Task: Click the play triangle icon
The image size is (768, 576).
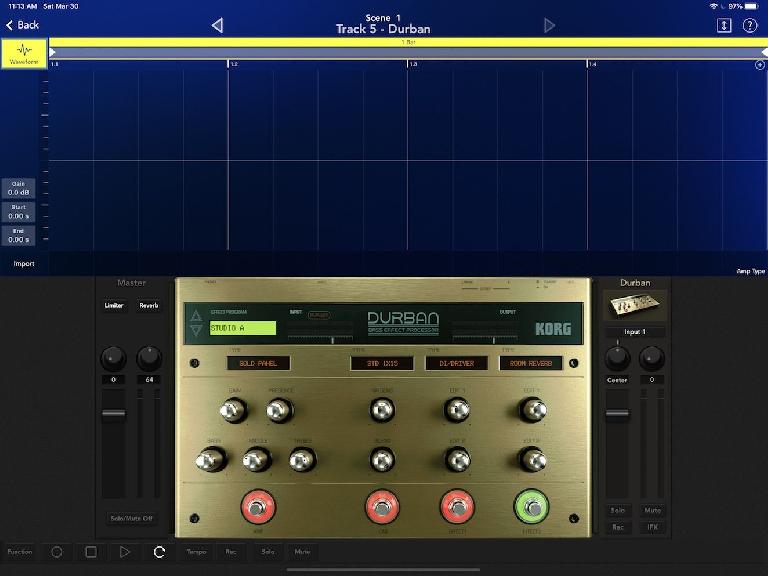Action: pos(124,552)
